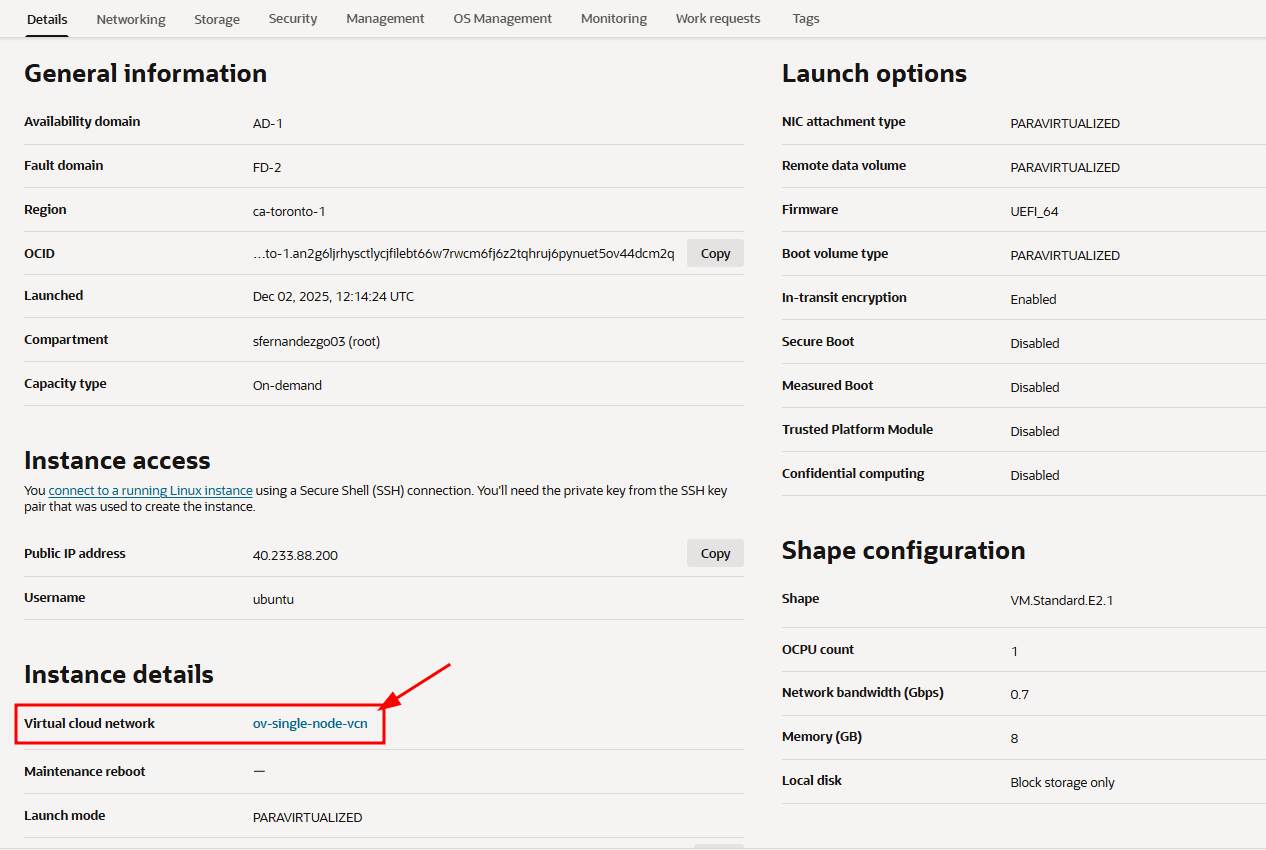1266x850 pixels.
Task: Open the OS Management tab
Action: click(x=502, y=19)
